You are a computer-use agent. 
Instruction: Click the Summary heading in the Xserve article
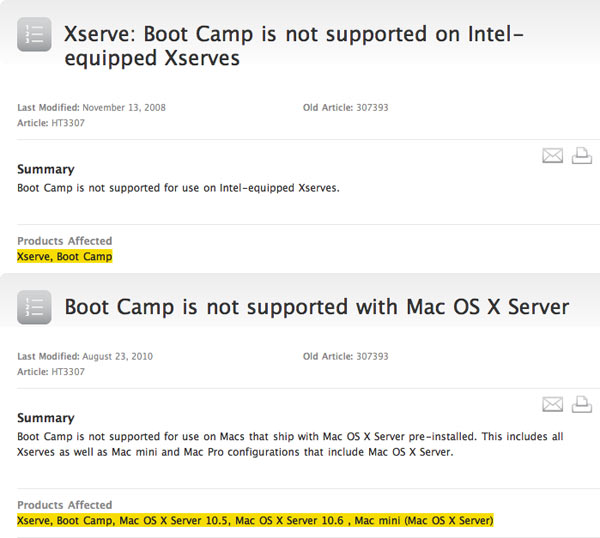(x=46, y=170)
